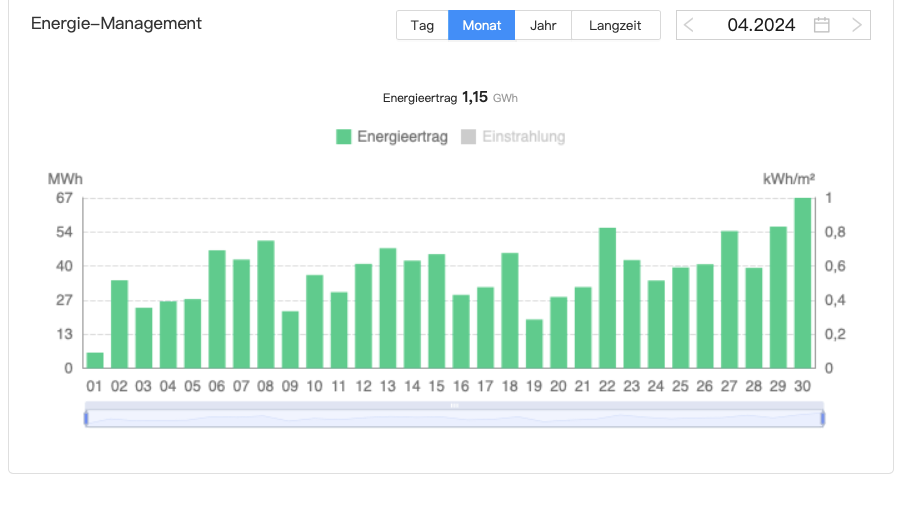Select the bar for day 01
This screenshot has height=507, width=901.
point(95,360)
